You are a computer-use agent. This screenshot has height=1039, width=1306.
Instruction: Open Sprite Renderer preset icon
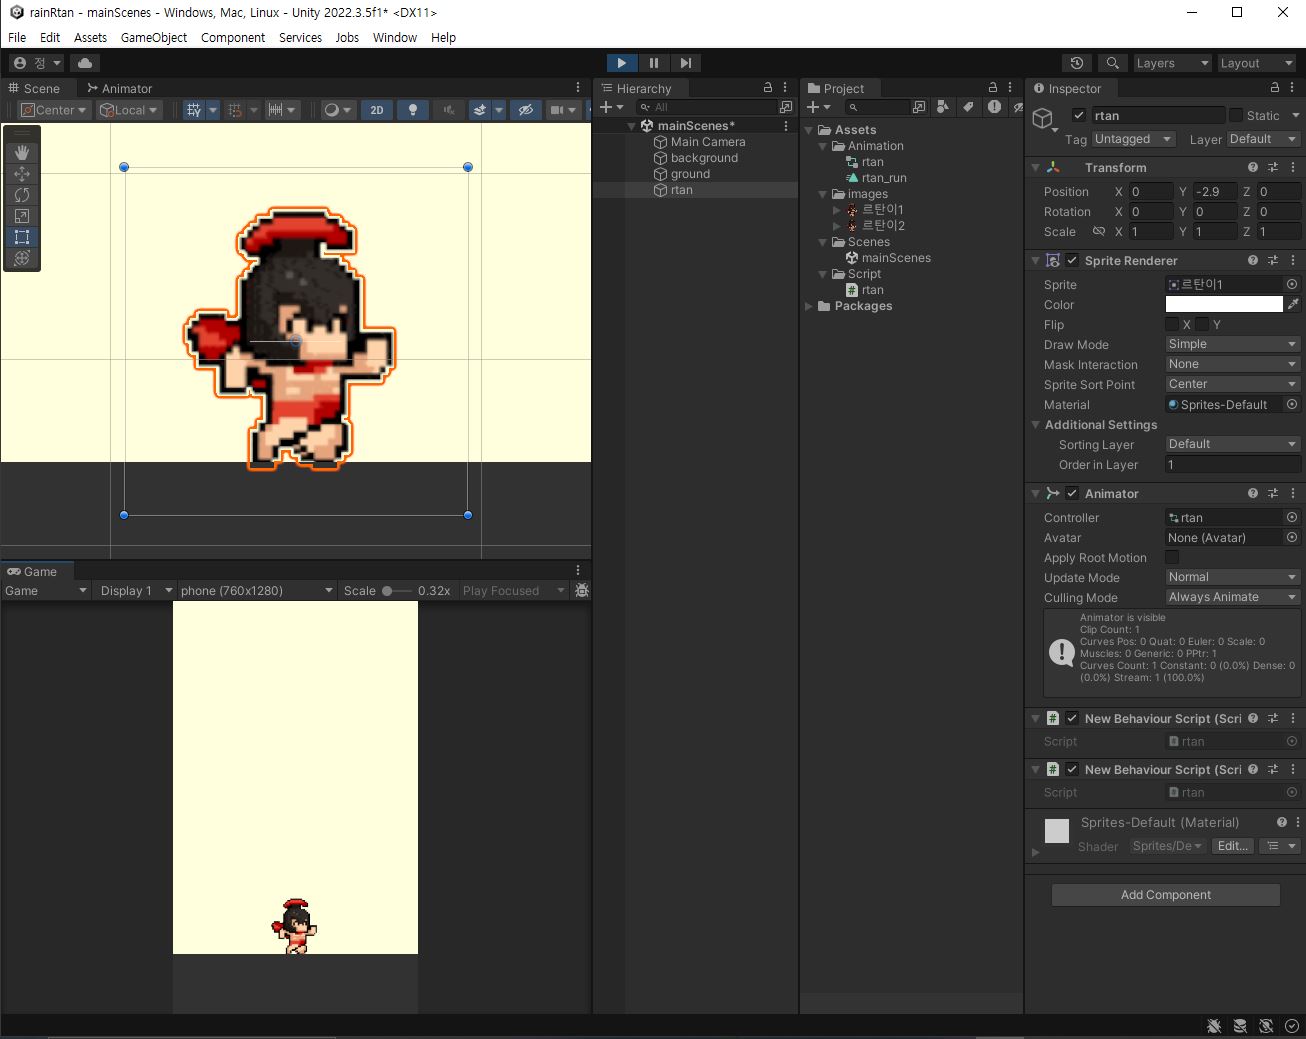point(1273,260)
